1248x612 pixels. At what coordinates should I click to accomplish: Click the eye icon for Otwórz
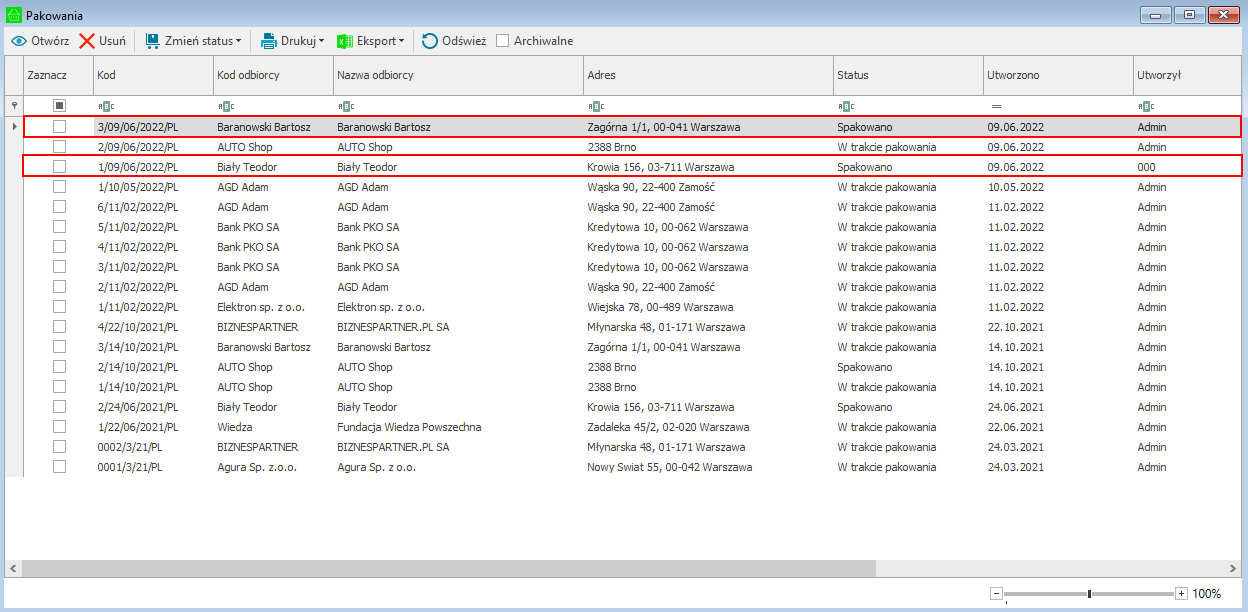(18, 41)
